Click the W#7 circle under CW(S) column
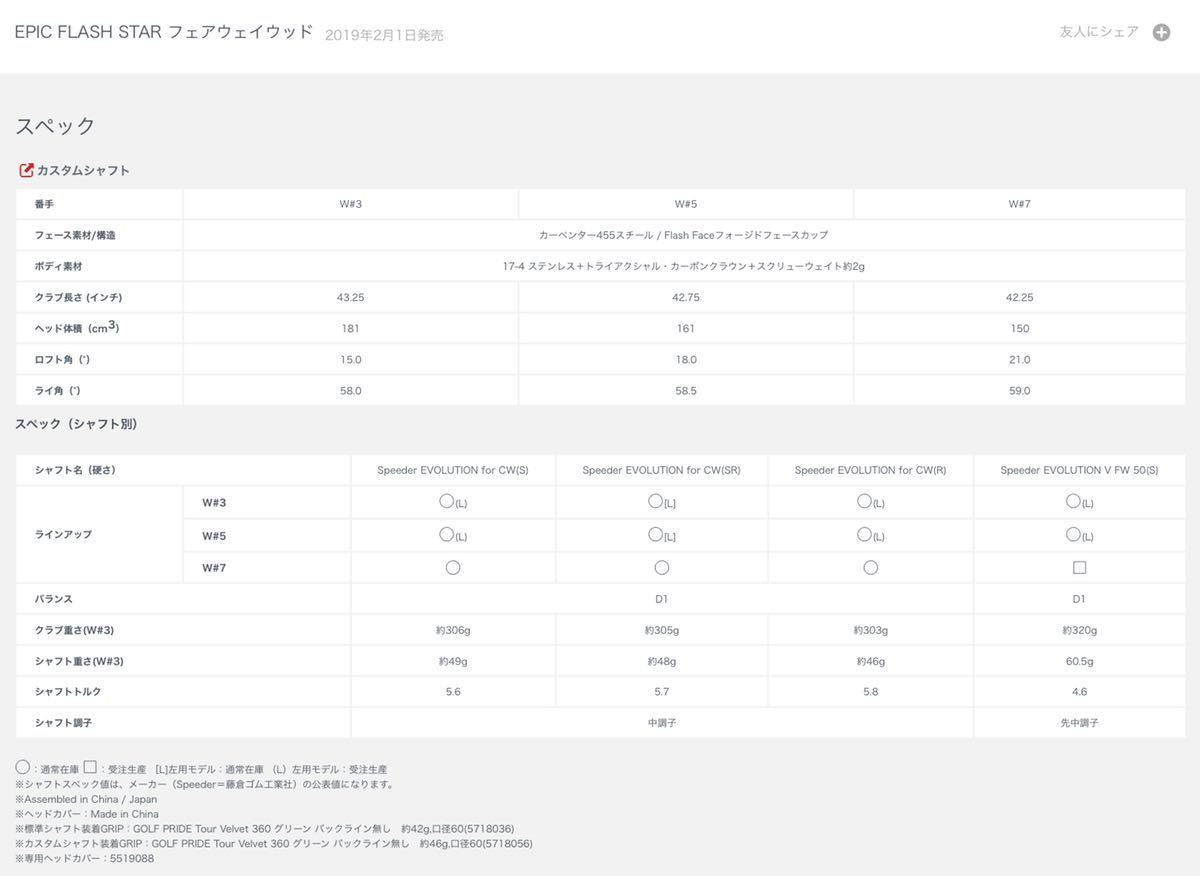 click(453, 567)
